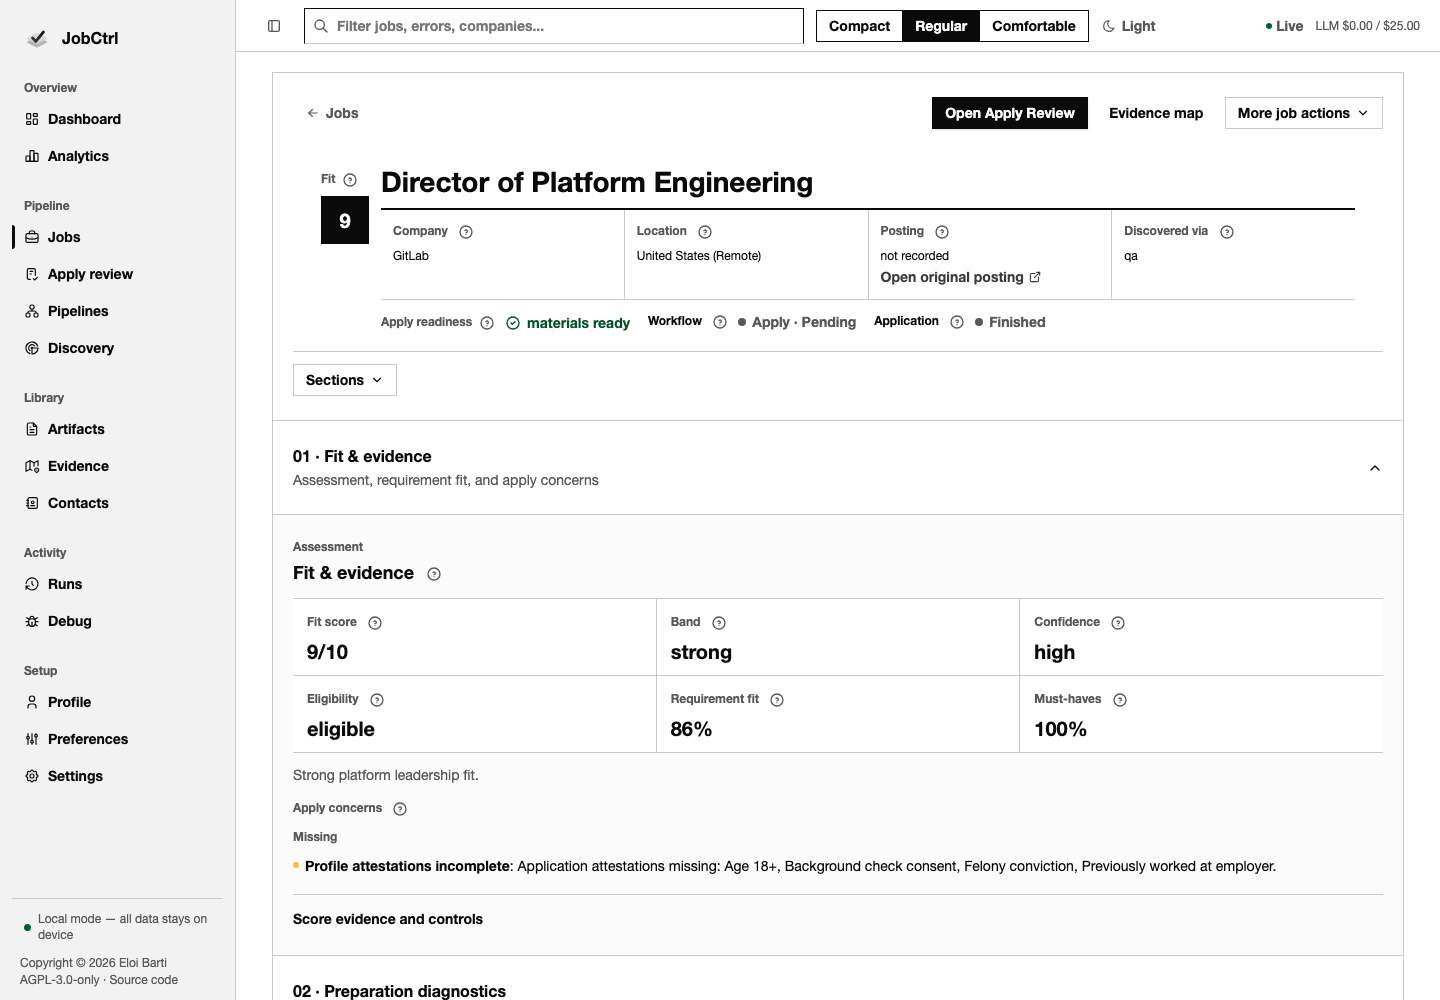Click the Open Apply Review button
Screen dimensions: 1440x1000
[x=1010, y=113]
